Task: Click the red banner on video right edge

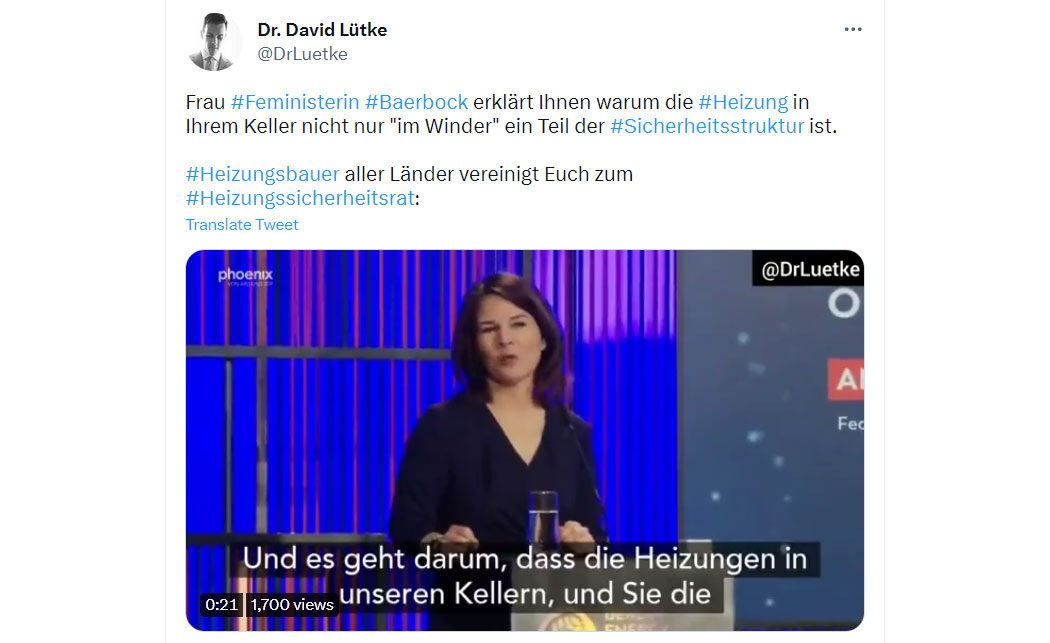Action: 846,380
